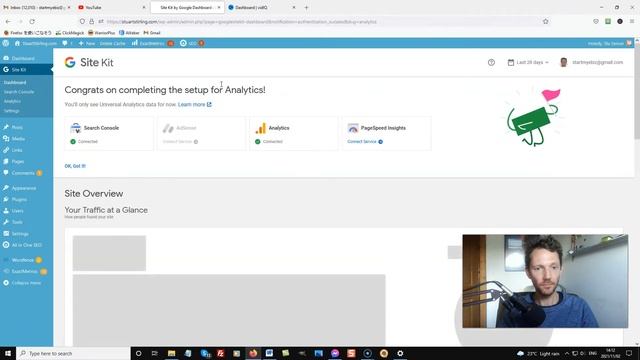This screenshot has height=360, width=640.
Task: Open Appearance via its brush icon
Action: (6, 188)
